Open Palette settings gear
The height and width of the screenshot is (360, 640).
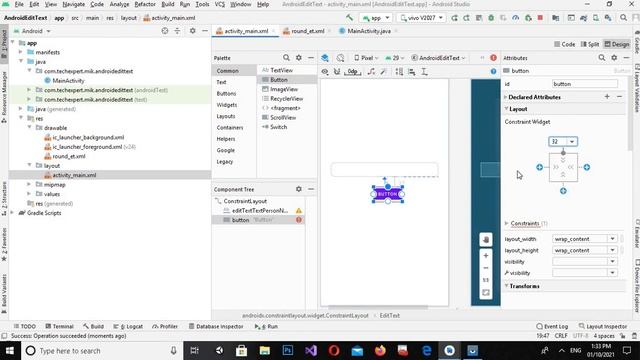coord(299,58)
